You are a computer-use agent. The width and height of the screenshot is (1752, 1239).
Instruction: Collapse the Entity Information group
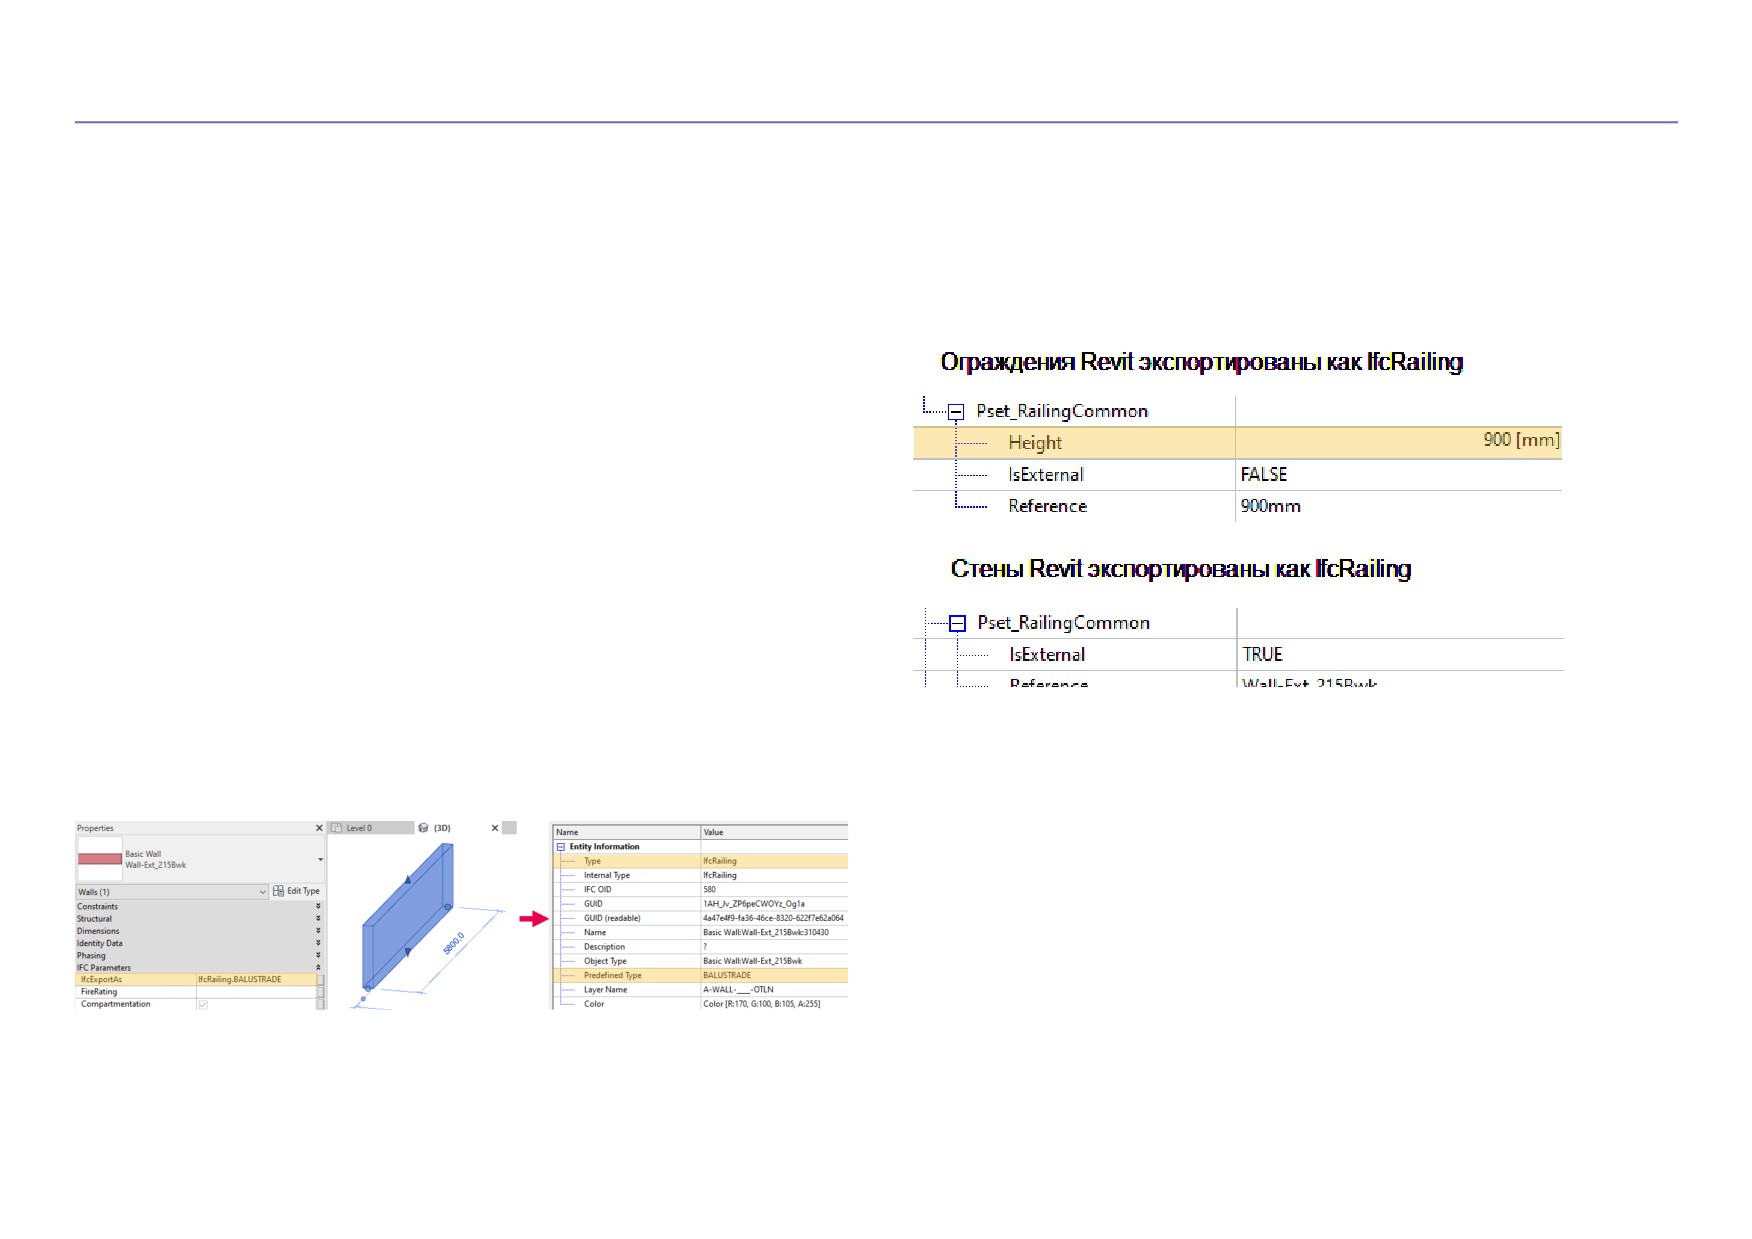[x=560, y=847]
